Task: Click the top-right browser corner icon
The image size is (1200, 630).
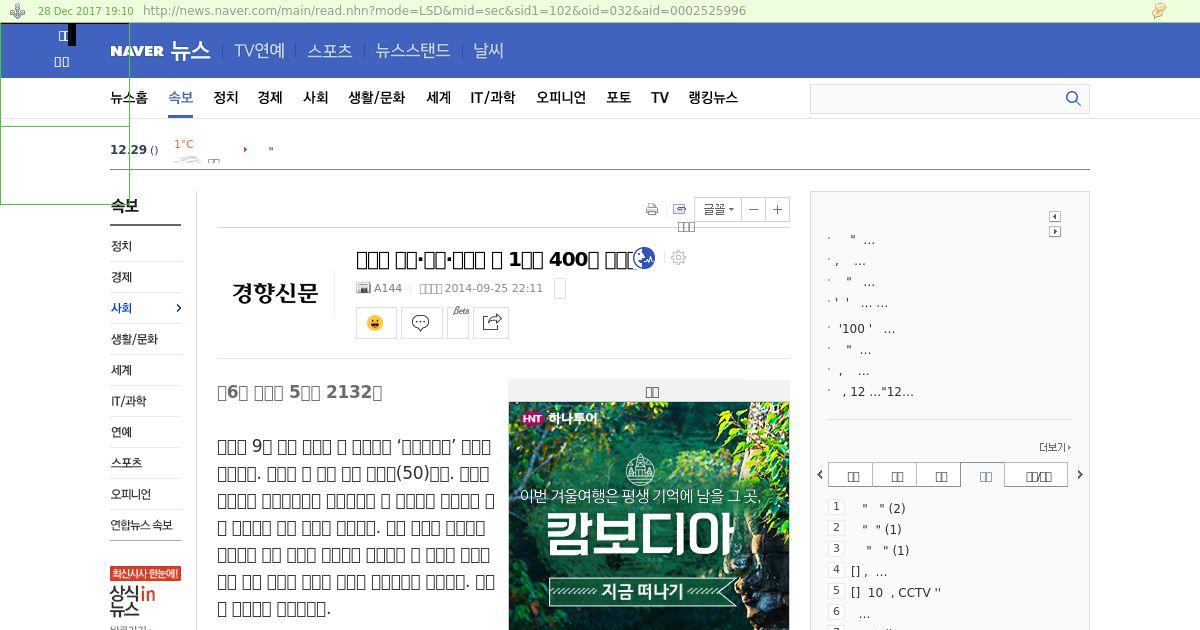Action: (x=1159, y=11)
